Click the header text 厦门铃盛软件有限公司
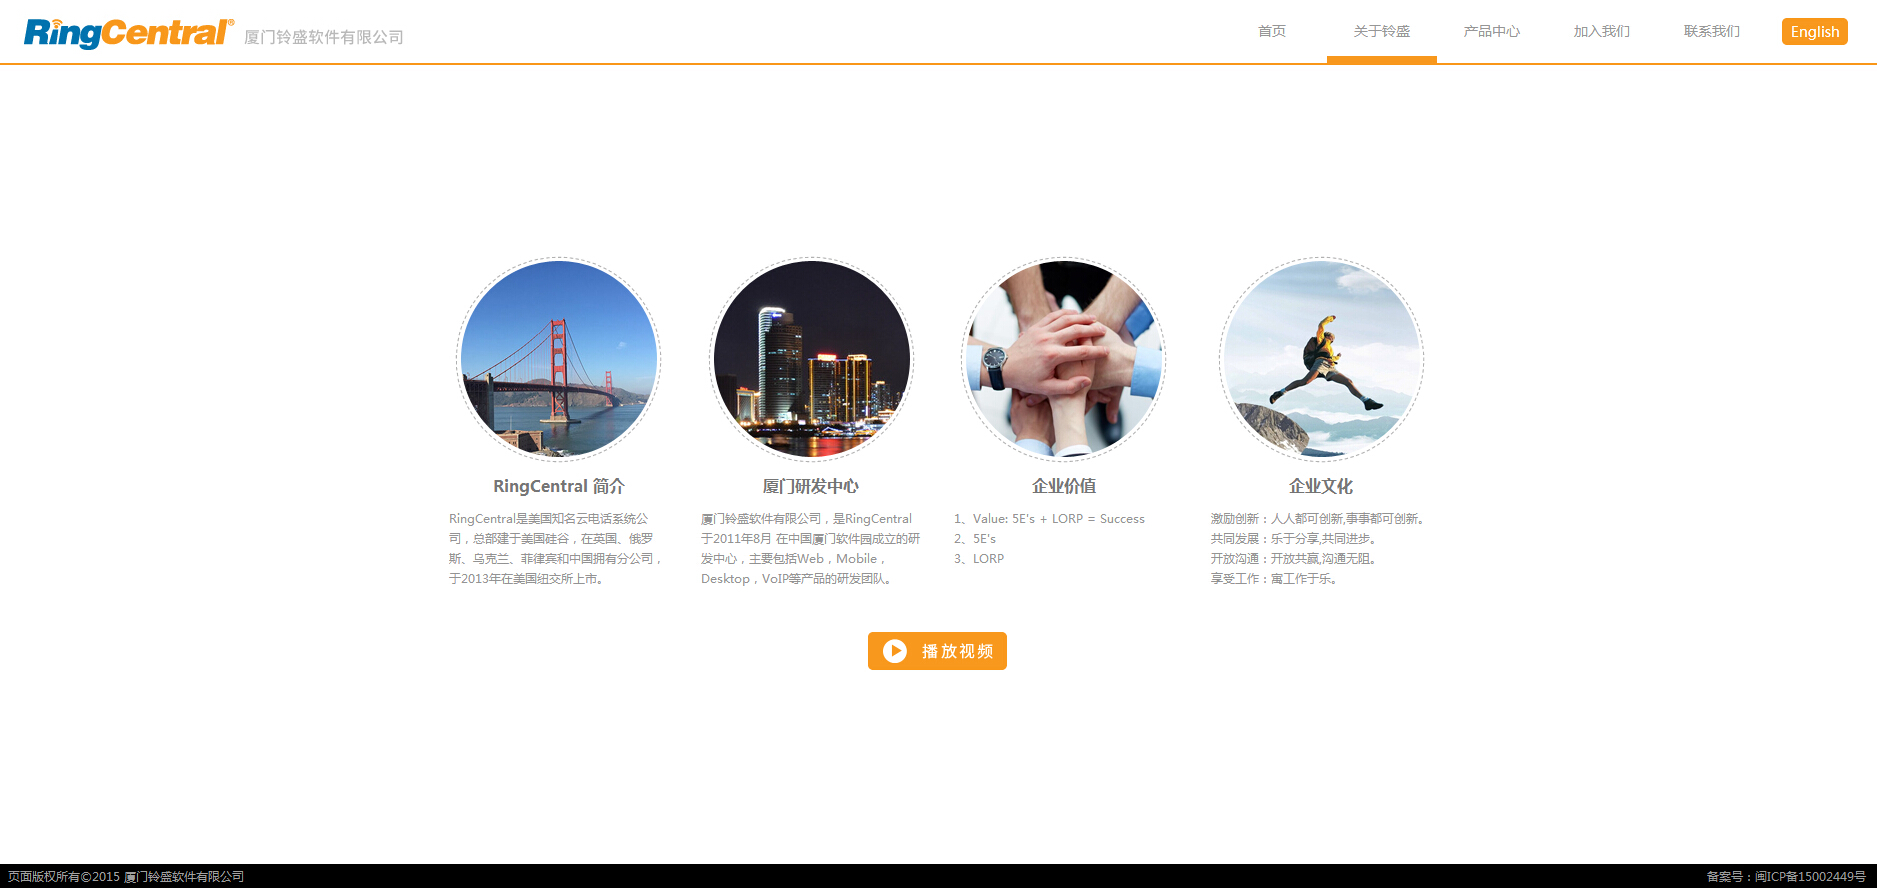1877x888 pixels. tap(324, 37)
